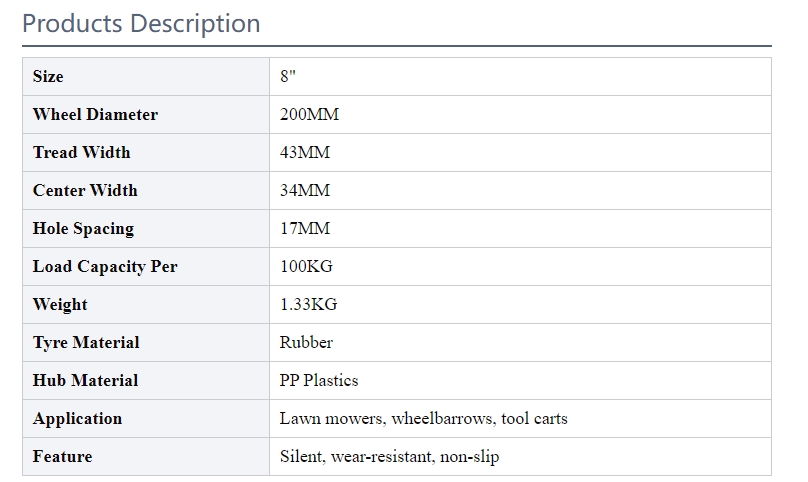Select the Tread Width label
Viewport: 808px width, 482px height.
click(x=81, y=153)
